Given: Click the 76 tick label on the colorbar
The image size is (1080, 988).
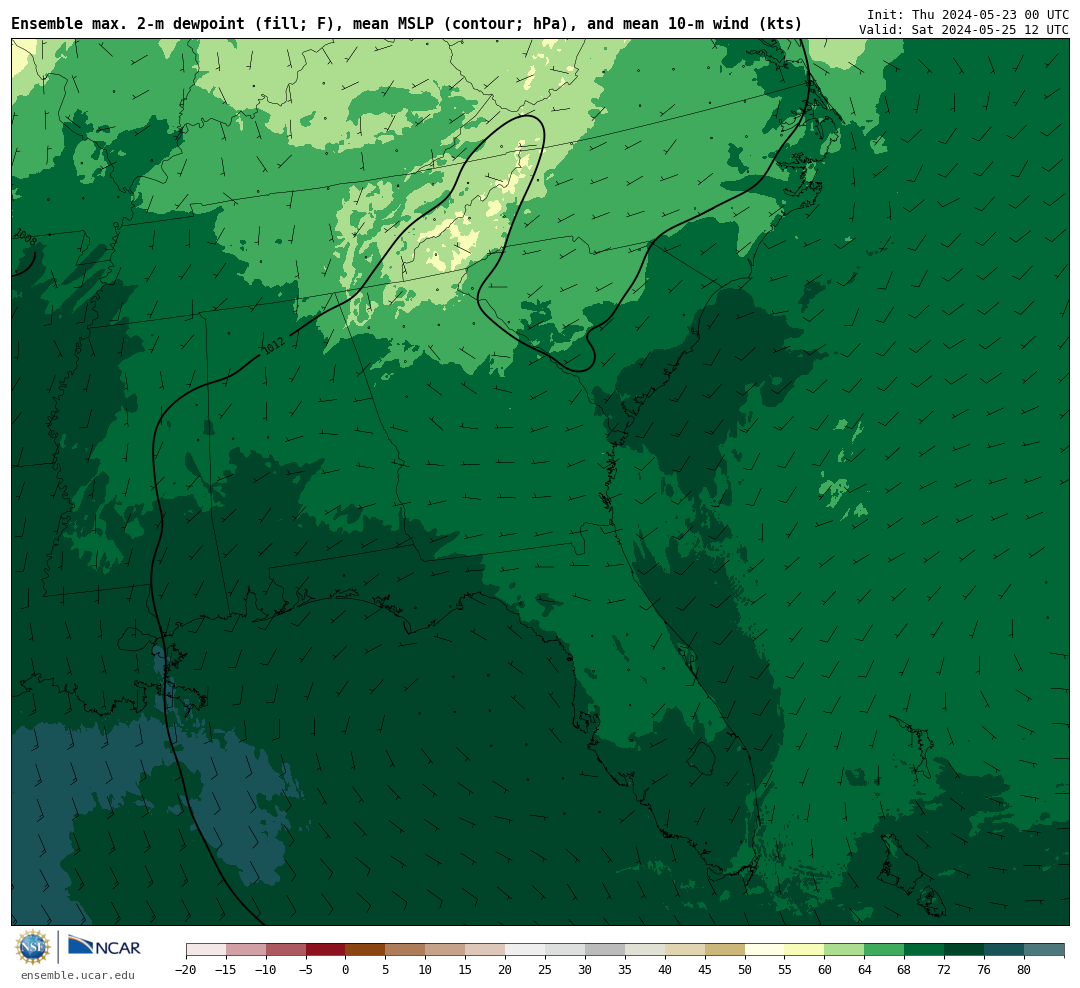Looking at the screenshot, I should tap(984, 970).
